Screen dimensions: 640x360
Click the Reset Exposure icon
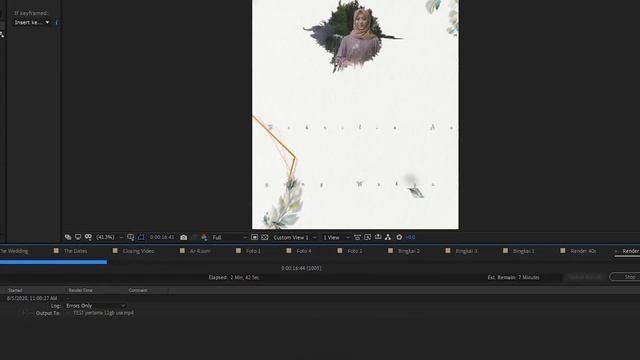click(399, 237)
